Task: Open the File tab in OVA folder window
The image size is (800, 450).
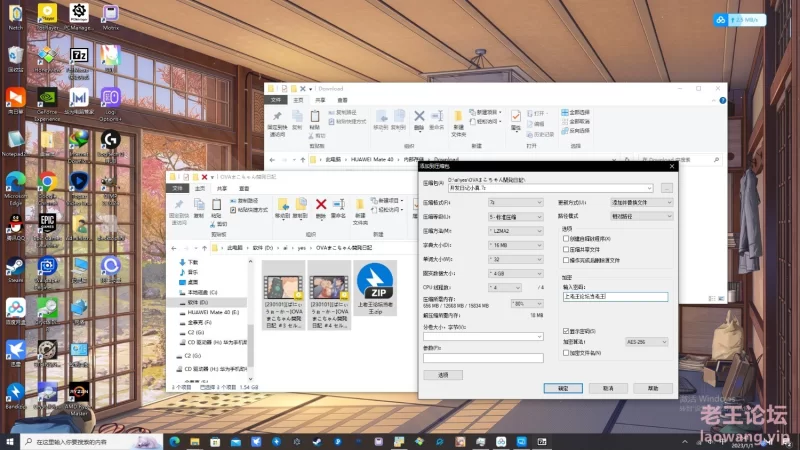Action: tap(177, 188)
